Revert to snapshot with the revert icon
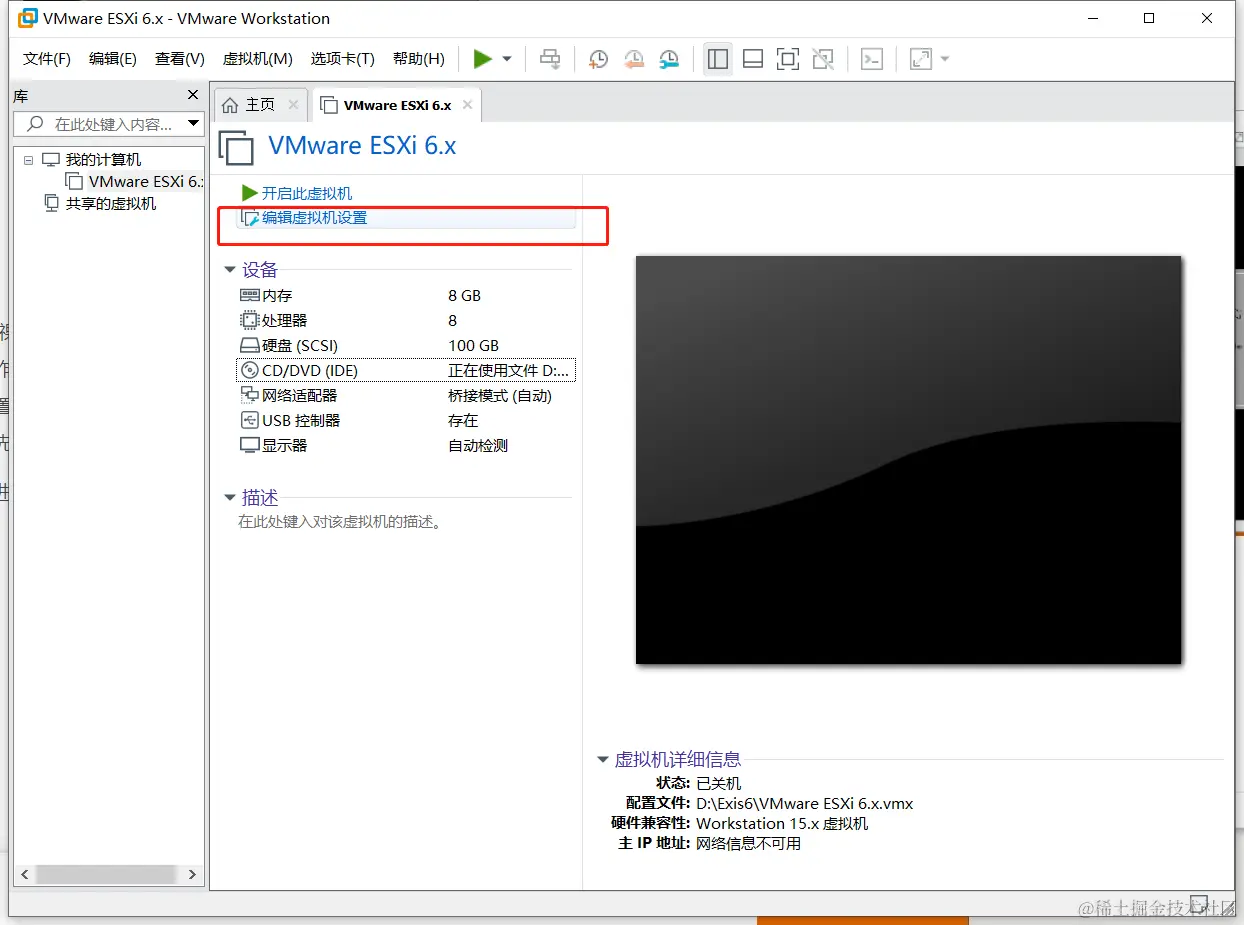The height and width of the screenshot is (925, 1244). pos(633,59)
